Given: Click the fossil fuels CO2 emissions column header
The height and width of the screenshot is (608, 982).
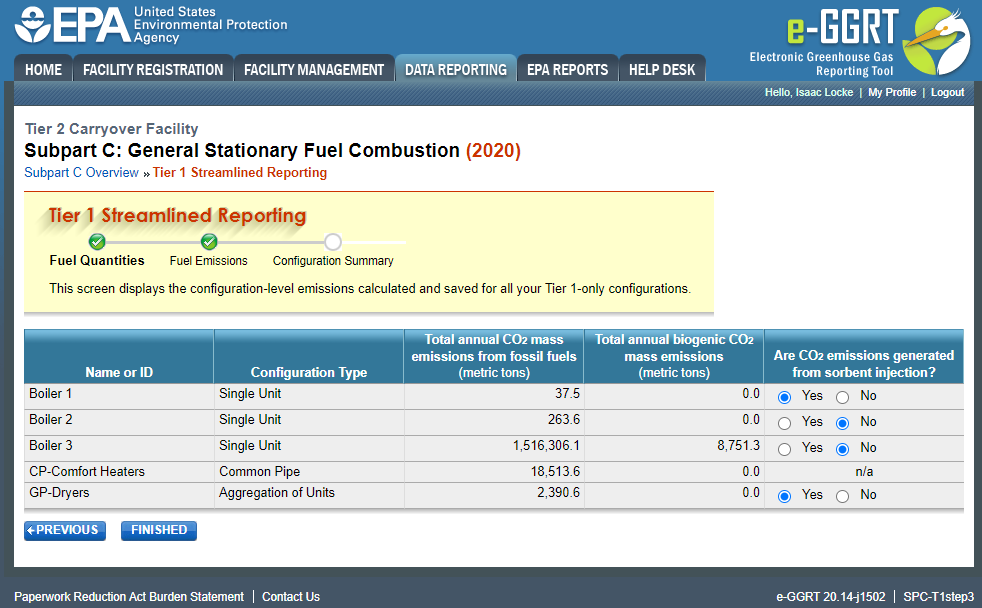Looking at the screenshot, I should click(494, 356).
